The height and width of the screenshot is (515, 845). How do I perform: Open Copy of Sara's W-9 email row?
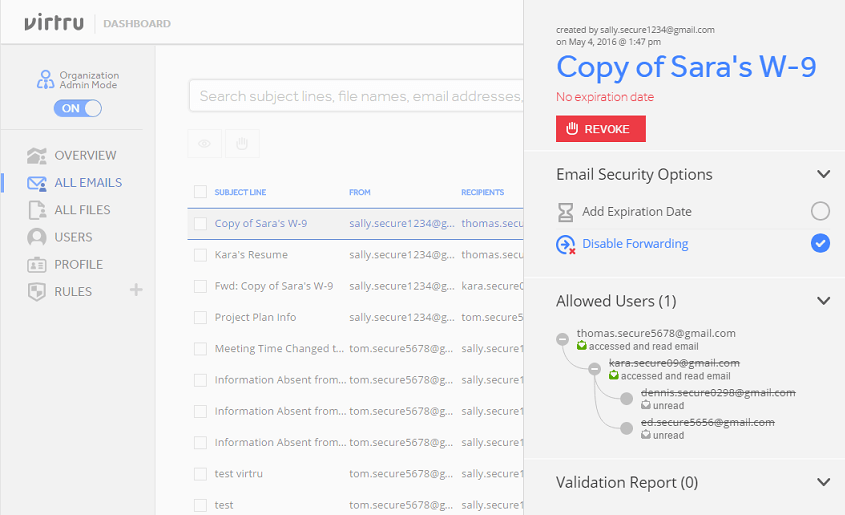point(356,224)
